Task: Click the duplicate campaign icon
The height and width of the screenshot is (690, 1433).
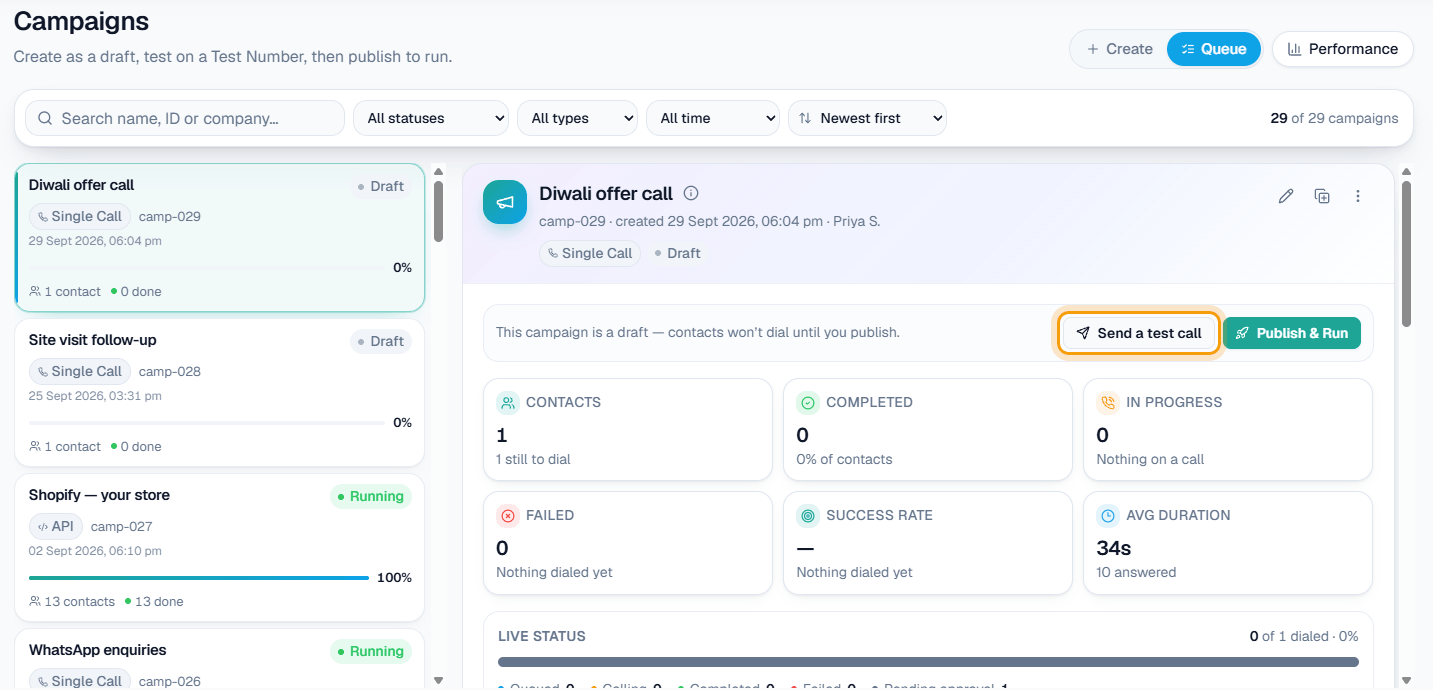Action: click(x=1322, y=196)
